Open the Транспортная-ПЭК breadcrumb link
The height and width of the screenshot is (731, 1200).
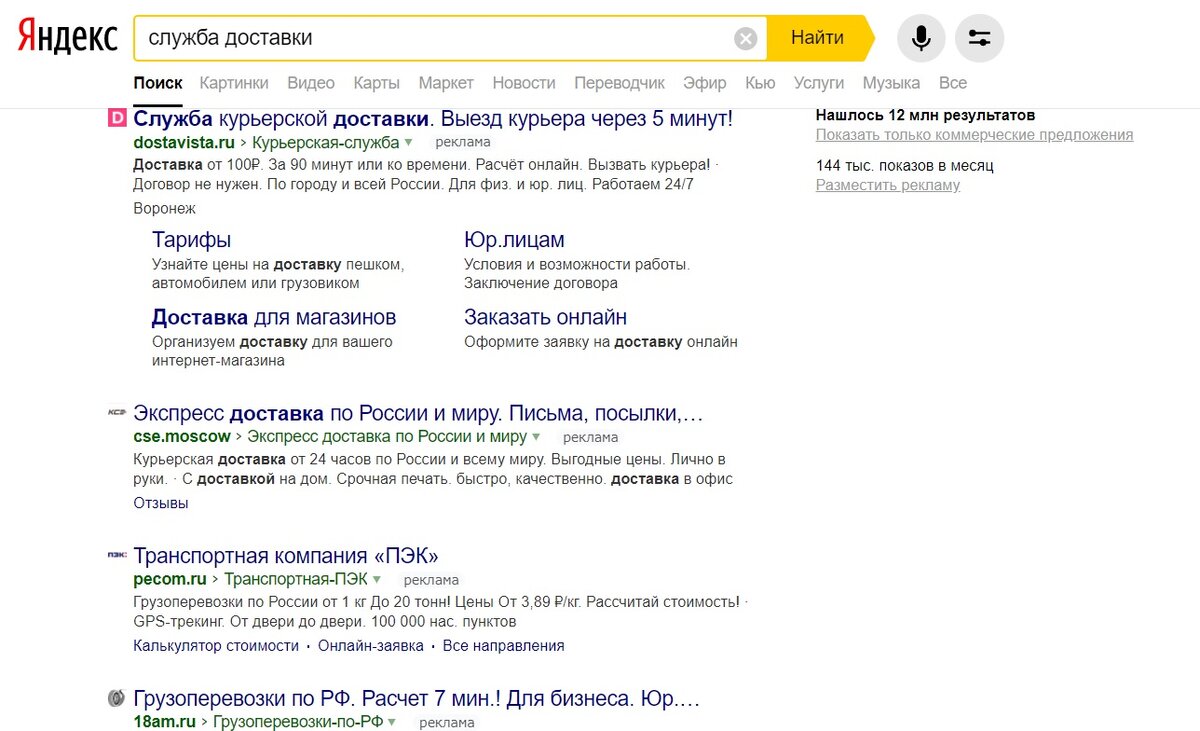296,579
